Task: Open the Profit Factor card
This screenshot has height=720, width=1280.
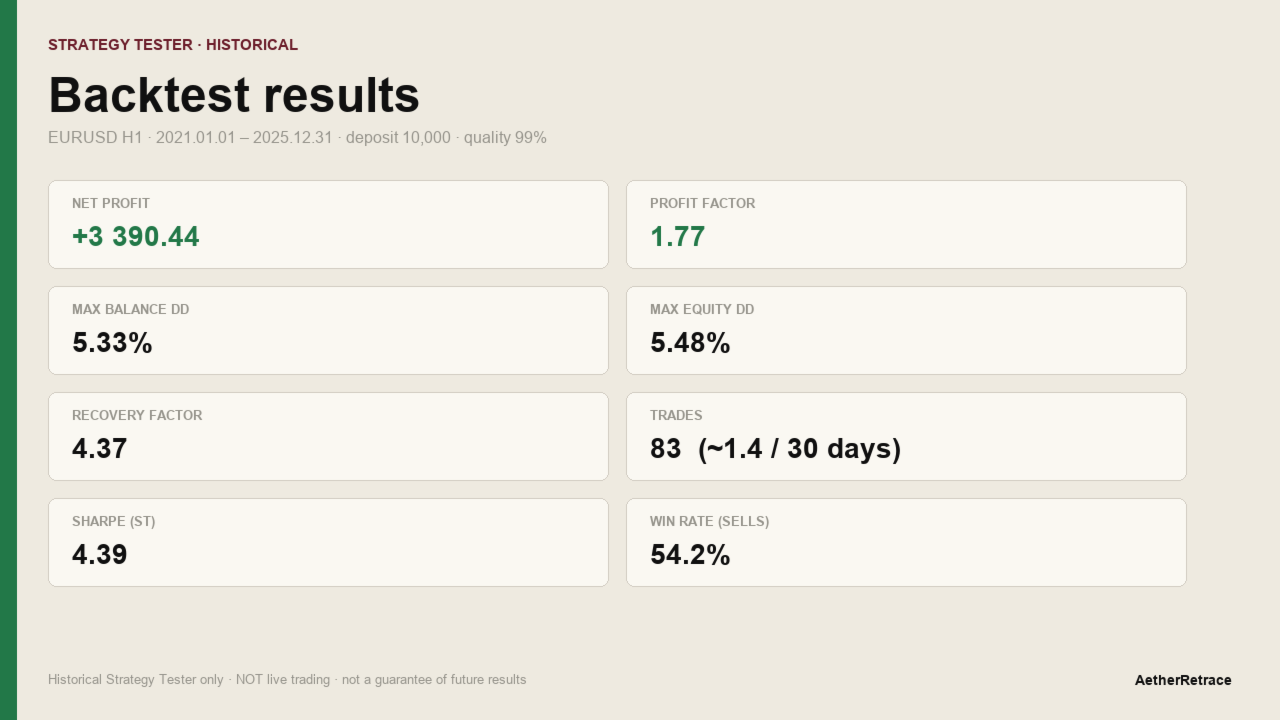Action: (x=906, y=225)
